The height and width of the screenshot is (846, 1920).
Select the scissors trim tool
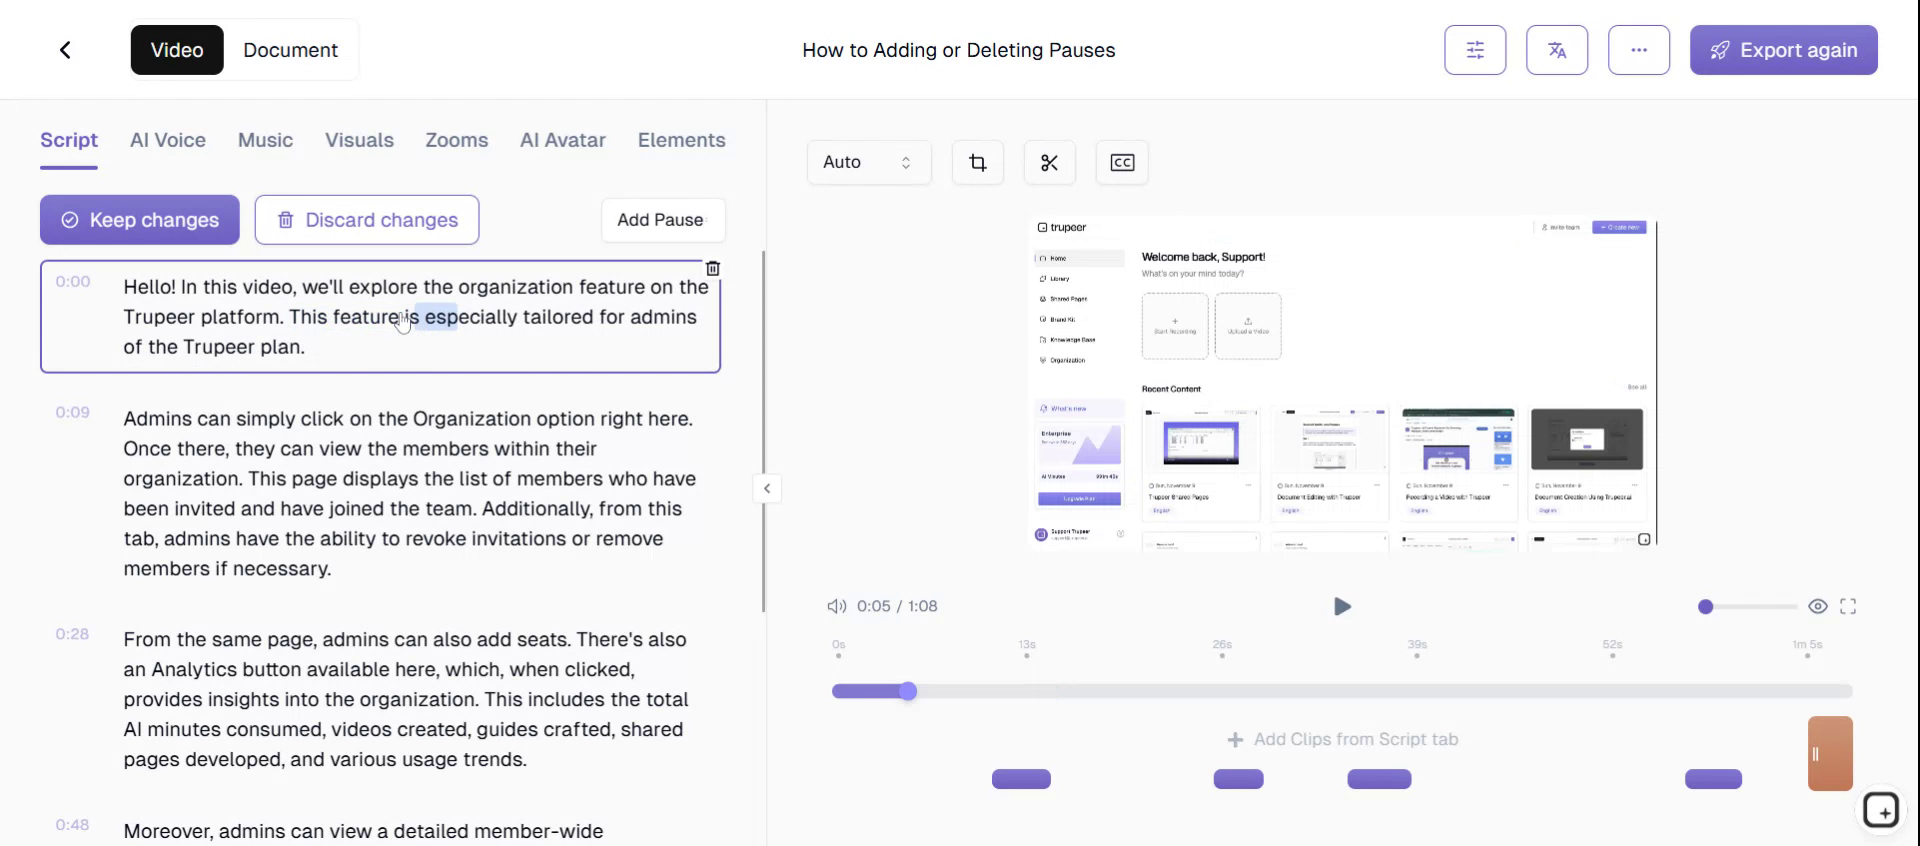(1050, 162)
